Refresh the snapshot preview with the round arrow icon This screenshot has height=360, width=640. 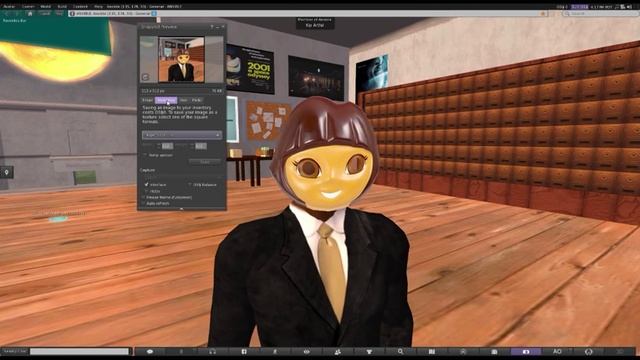click(x=145, y=77)
